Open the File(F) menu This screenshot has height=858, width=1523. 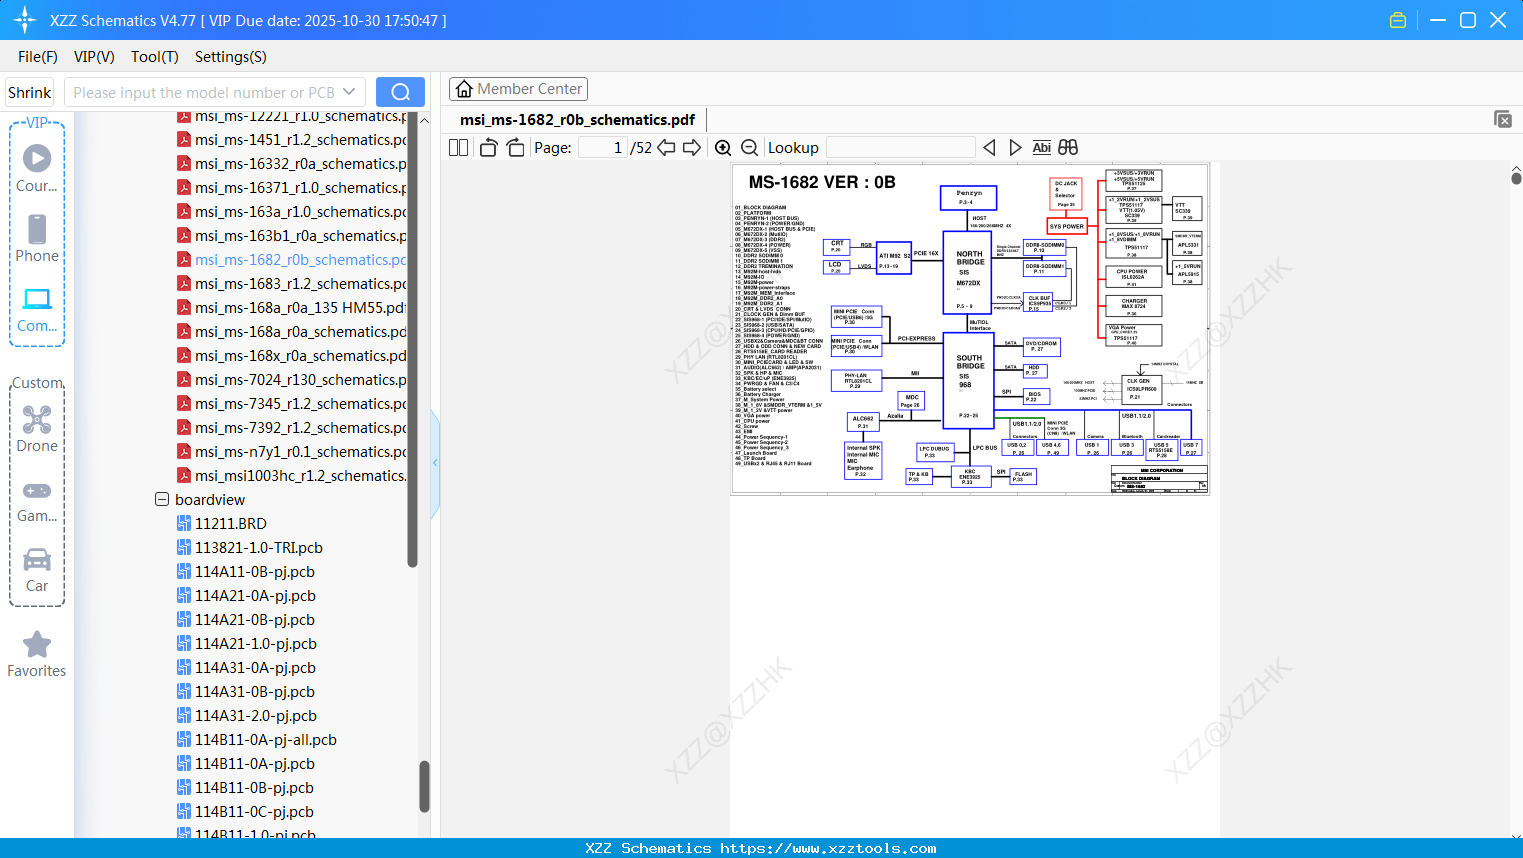[38, 57]
